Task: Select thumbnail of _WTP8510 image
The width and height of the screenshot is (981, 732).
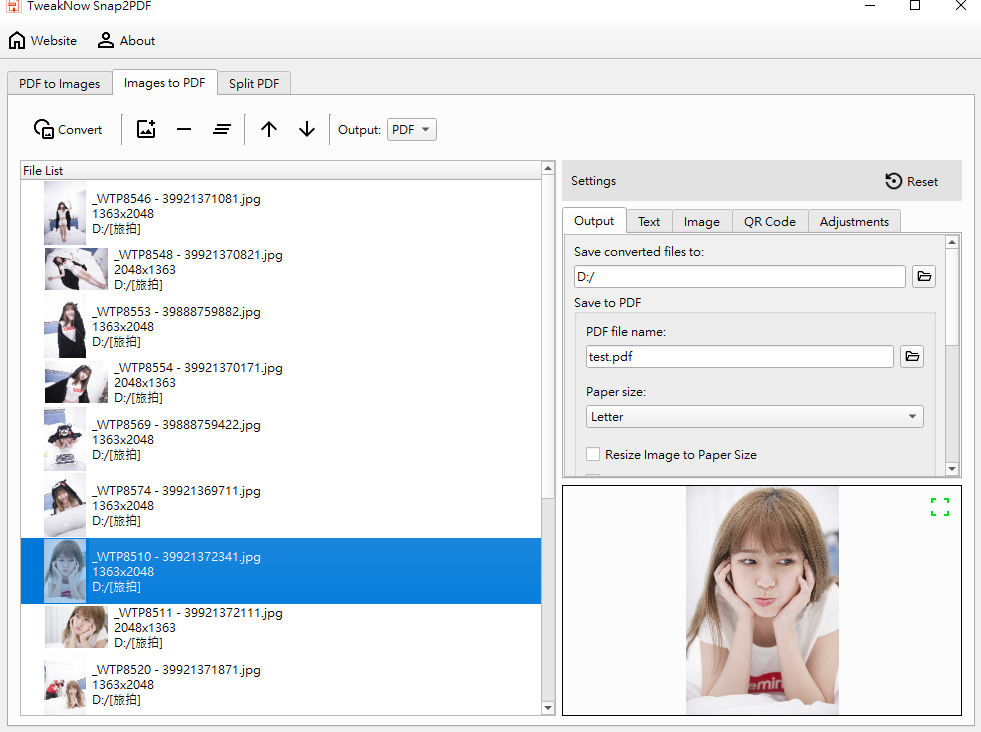Action: click(64, 571)
